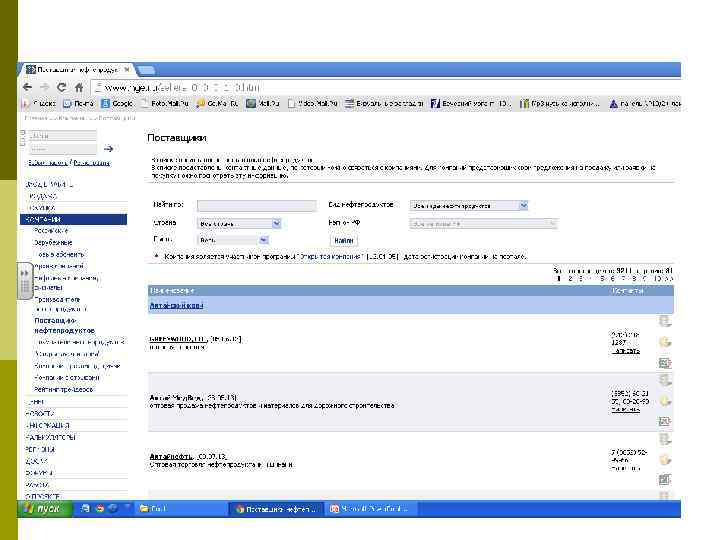Open the Почта bookmark

(79, 104)
